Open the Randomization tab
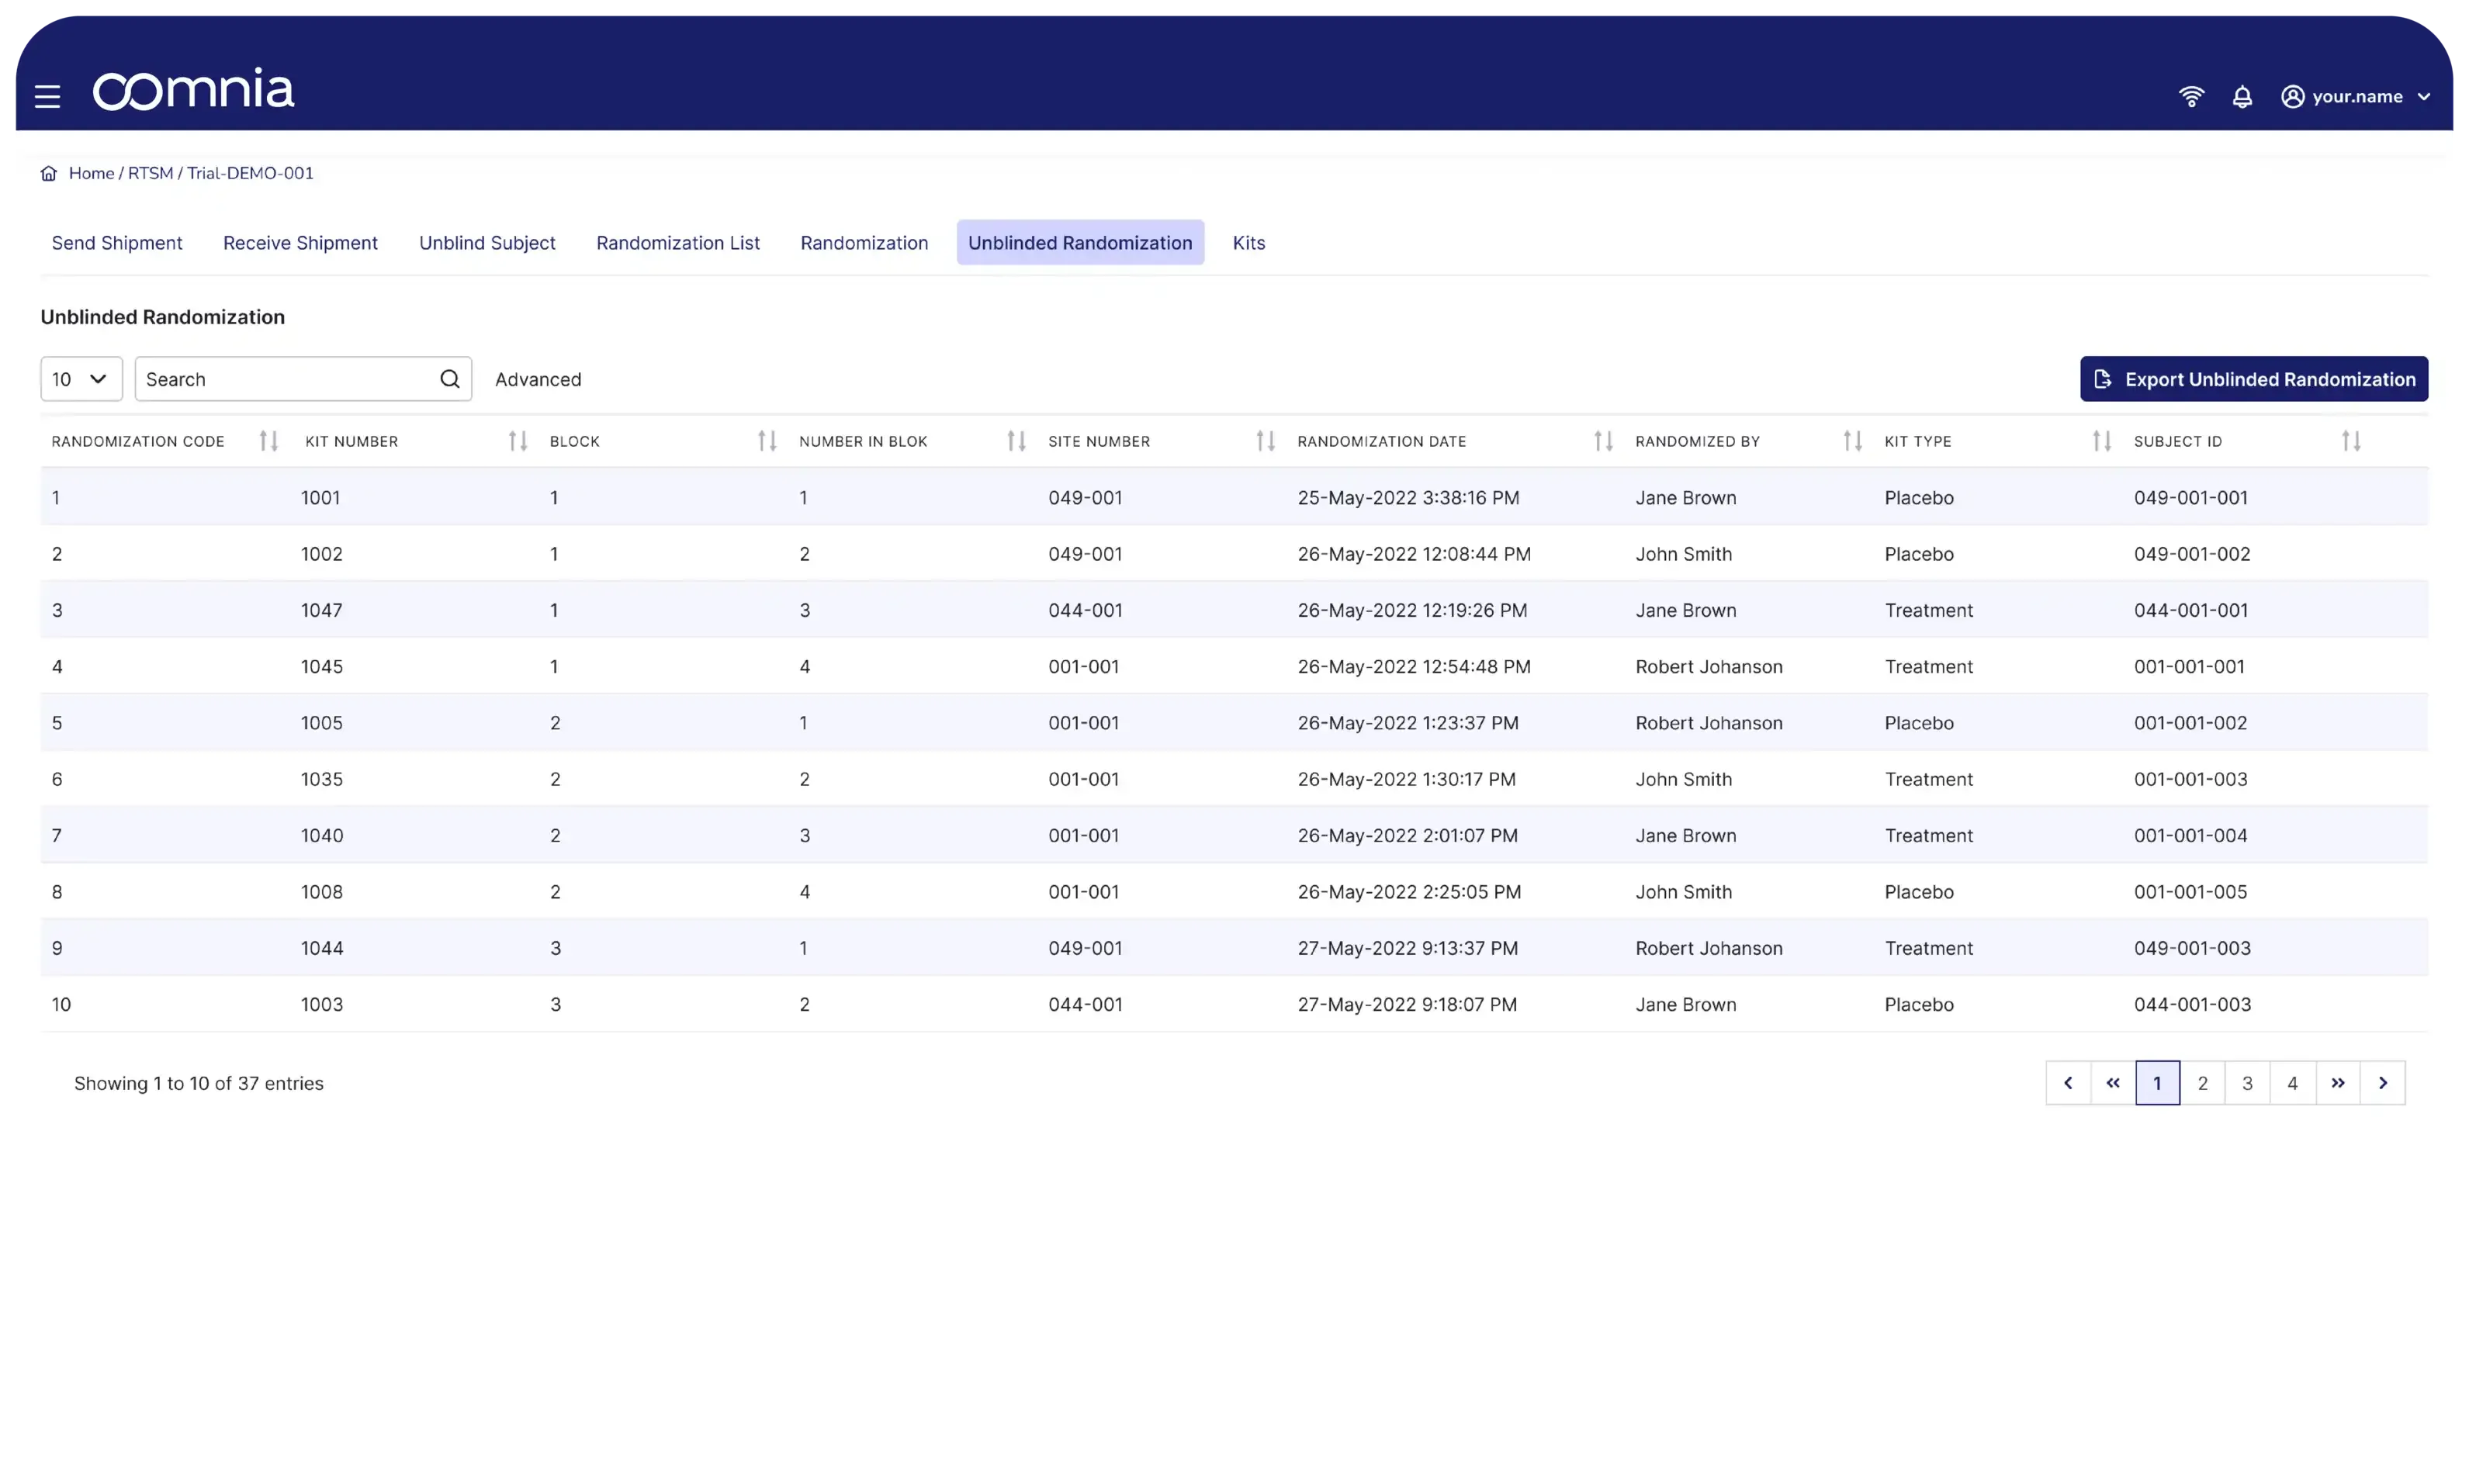The image size is (2469, 1484). [864, 243]
